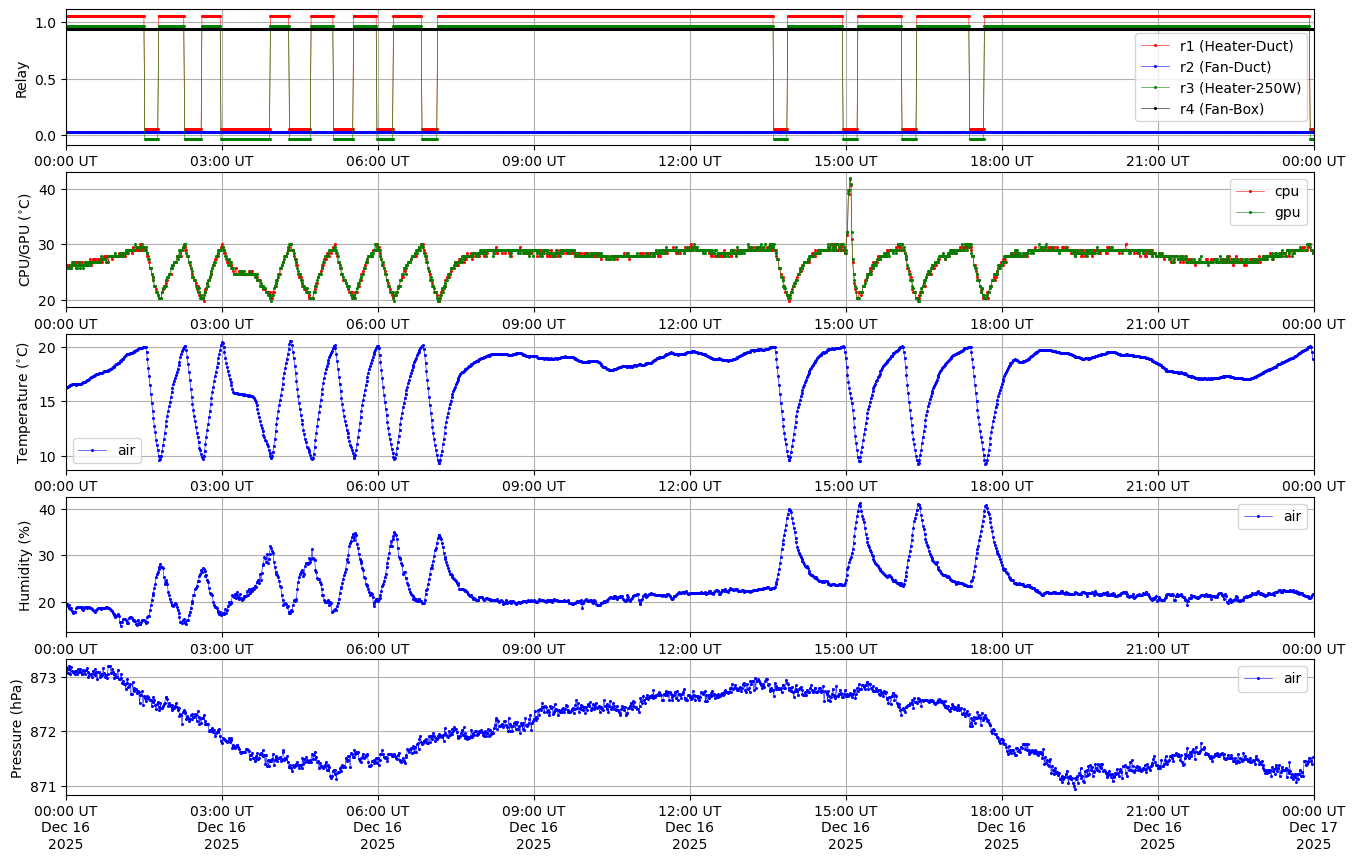1355x861 pixels.
Task: Click the CPU/GPU temperature spike peak above 40
Action: click(850, 180)
